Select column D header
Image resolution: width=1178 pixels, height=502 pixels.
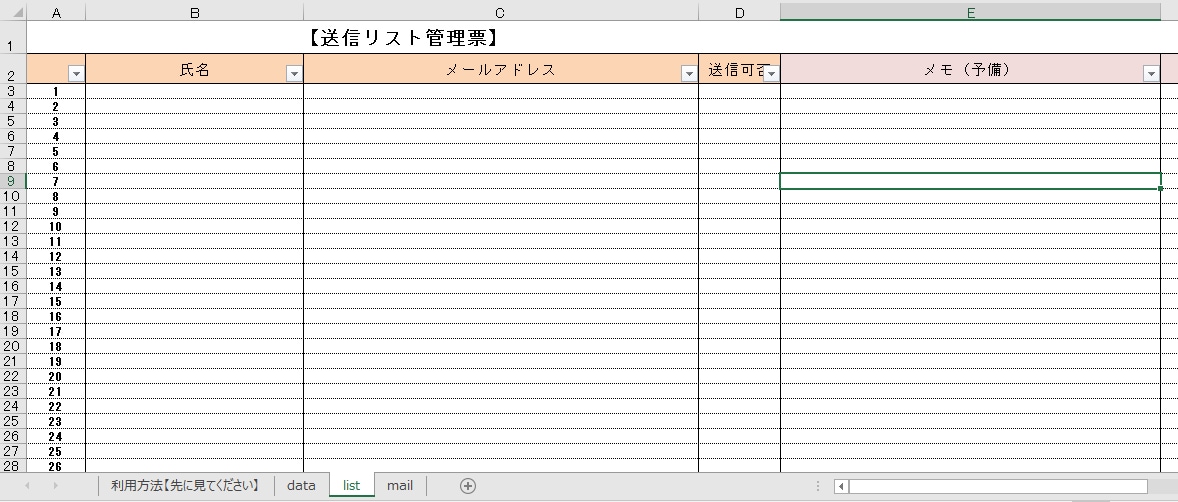[739, 13]
